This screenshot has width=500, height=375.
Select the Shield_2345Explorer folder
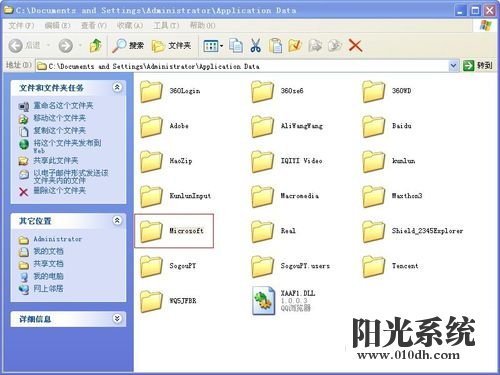tap(413, 231)
